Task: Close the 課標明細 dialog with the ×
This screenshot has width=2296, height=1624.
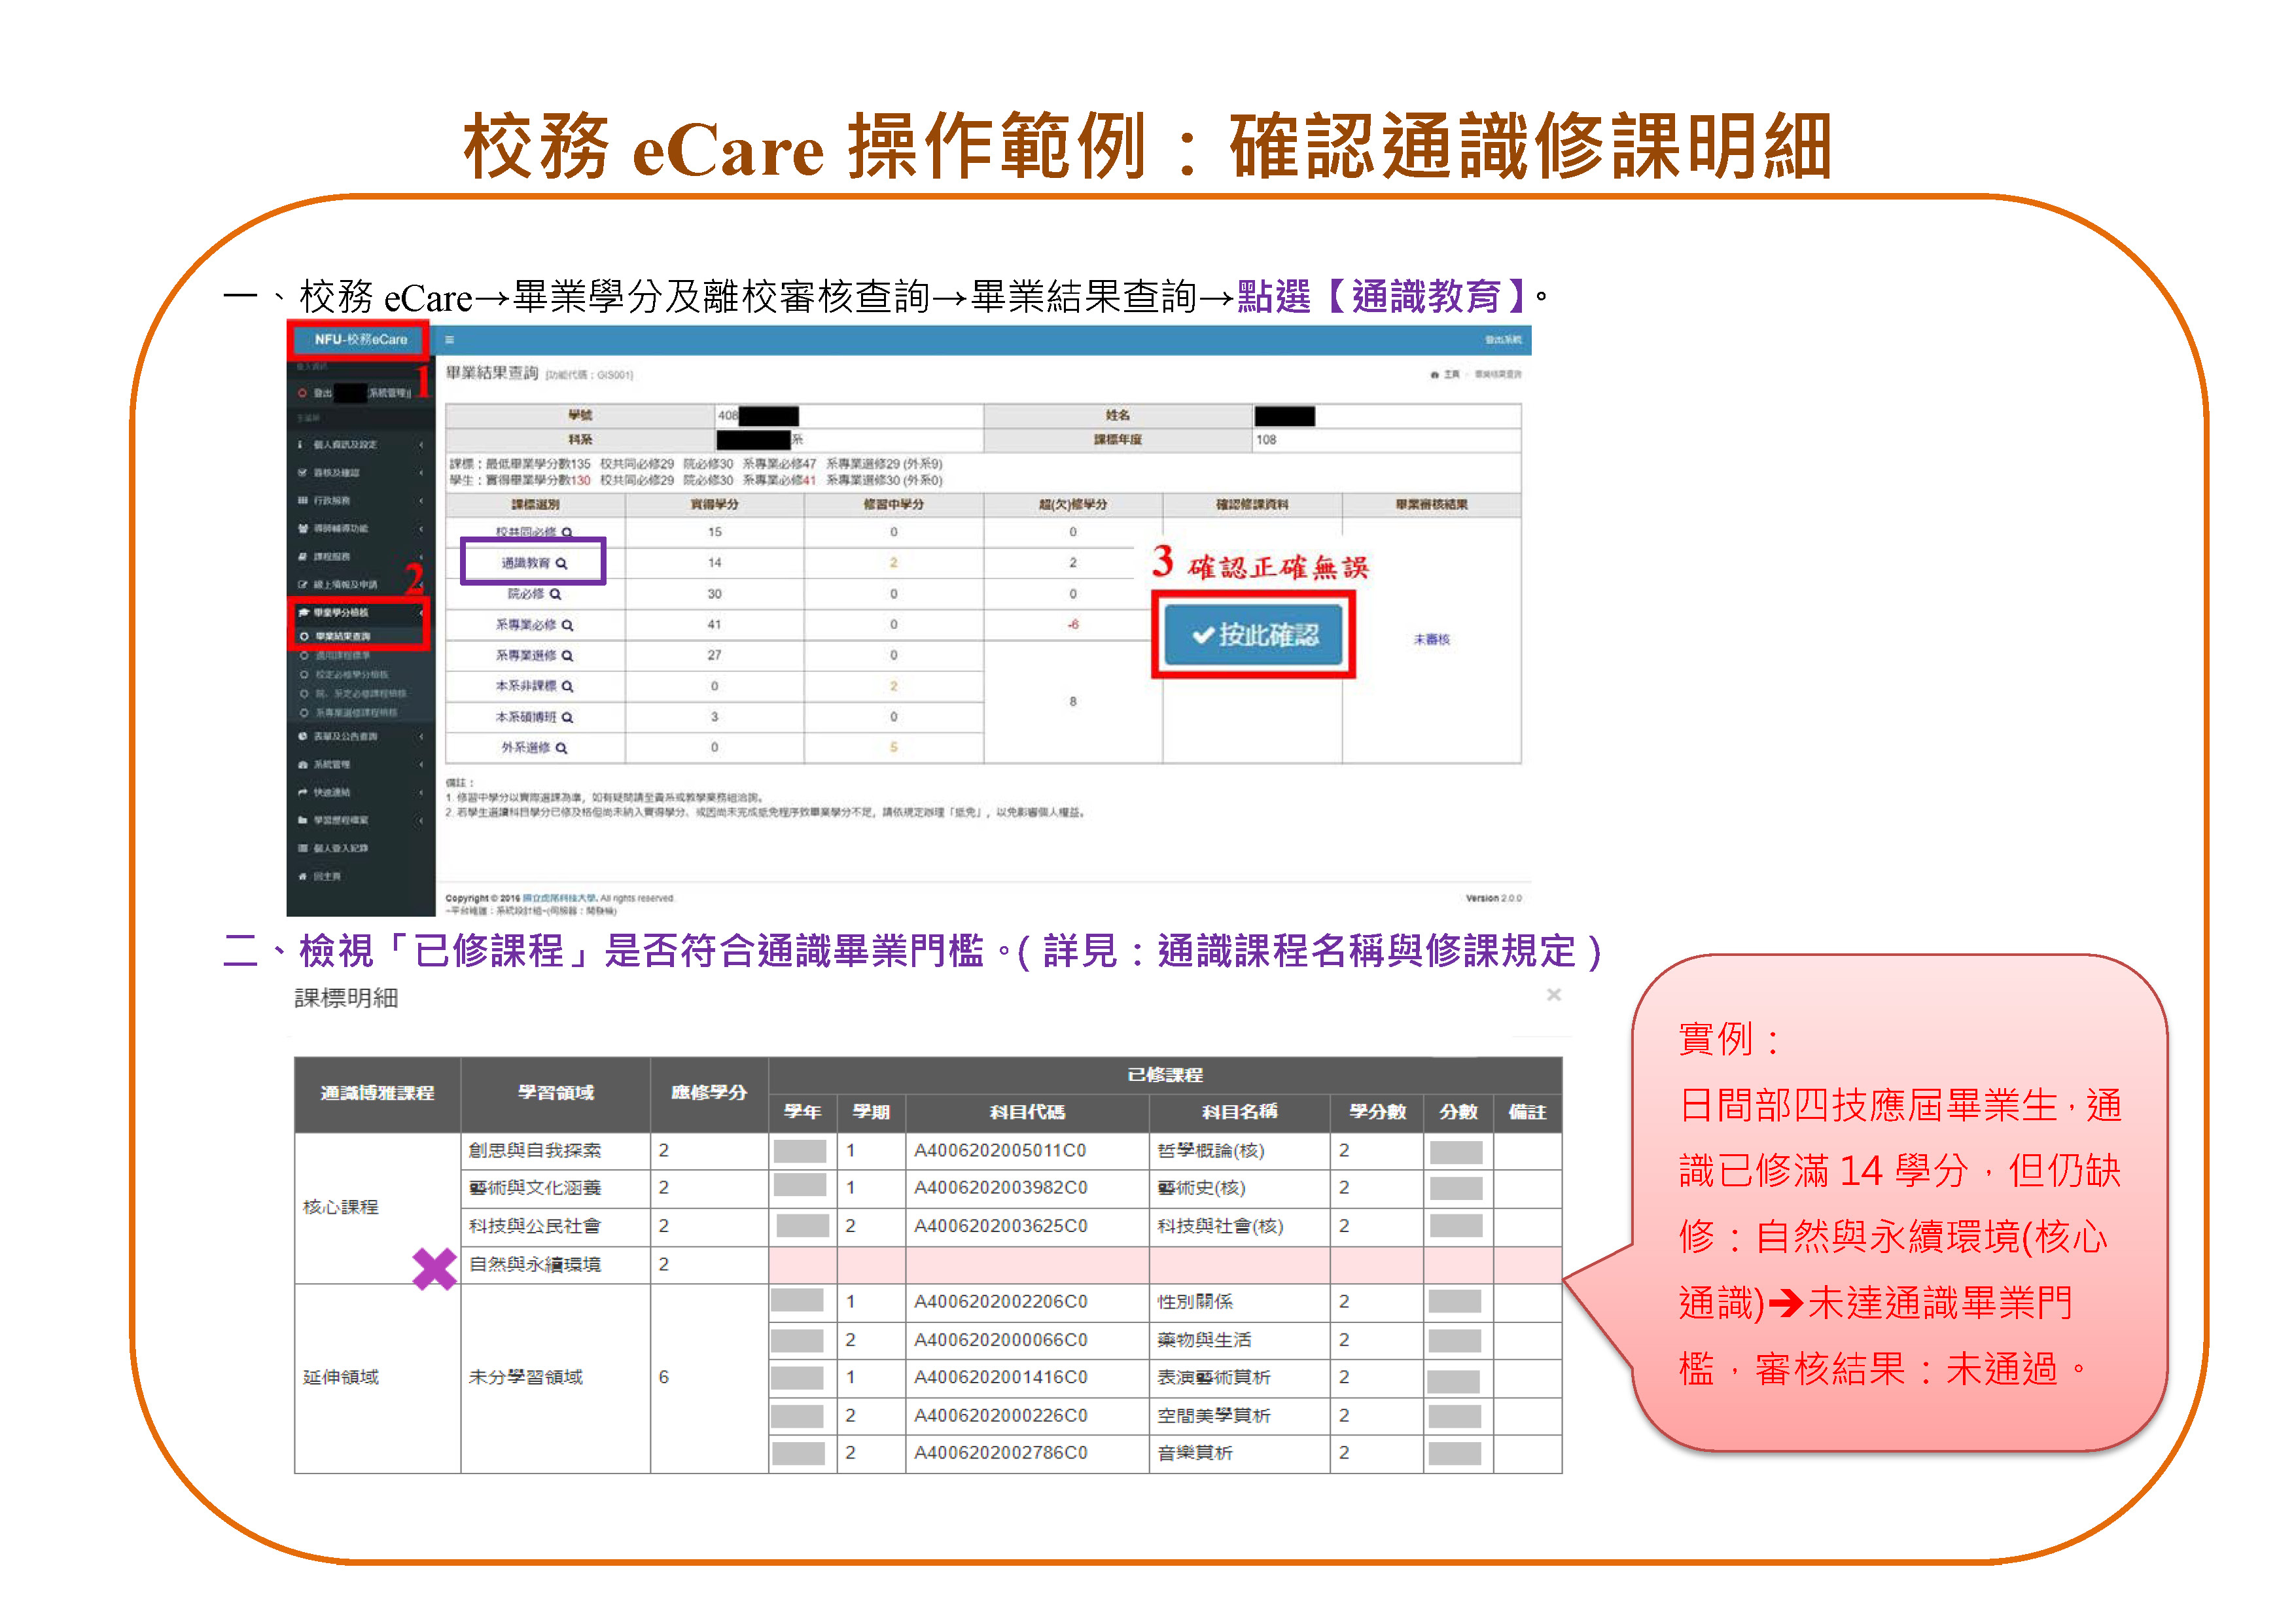Action: pos(1553,996)
